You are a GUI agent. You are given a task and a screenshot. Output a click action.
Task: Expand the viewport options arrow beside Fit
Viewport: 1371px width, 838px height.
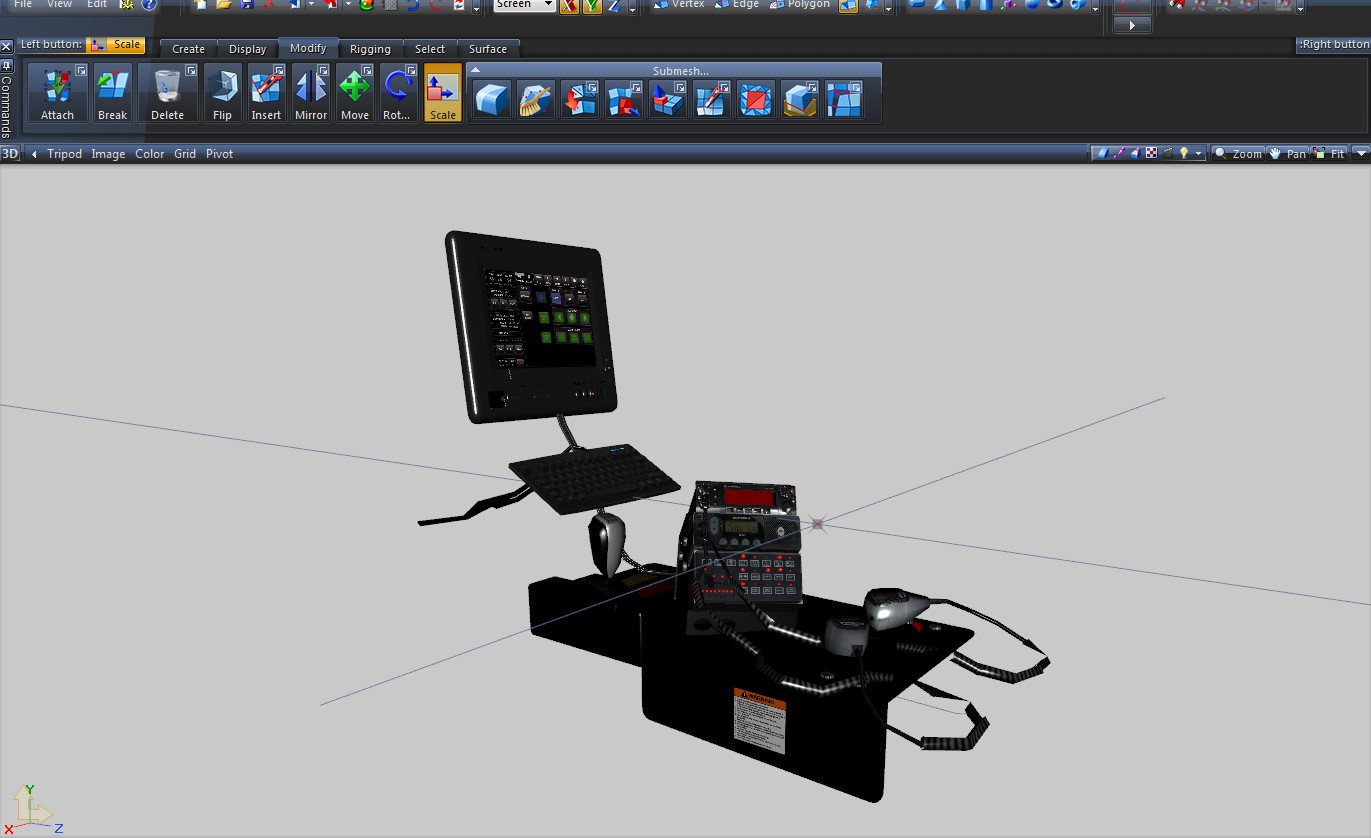(x=1361, y=154)
